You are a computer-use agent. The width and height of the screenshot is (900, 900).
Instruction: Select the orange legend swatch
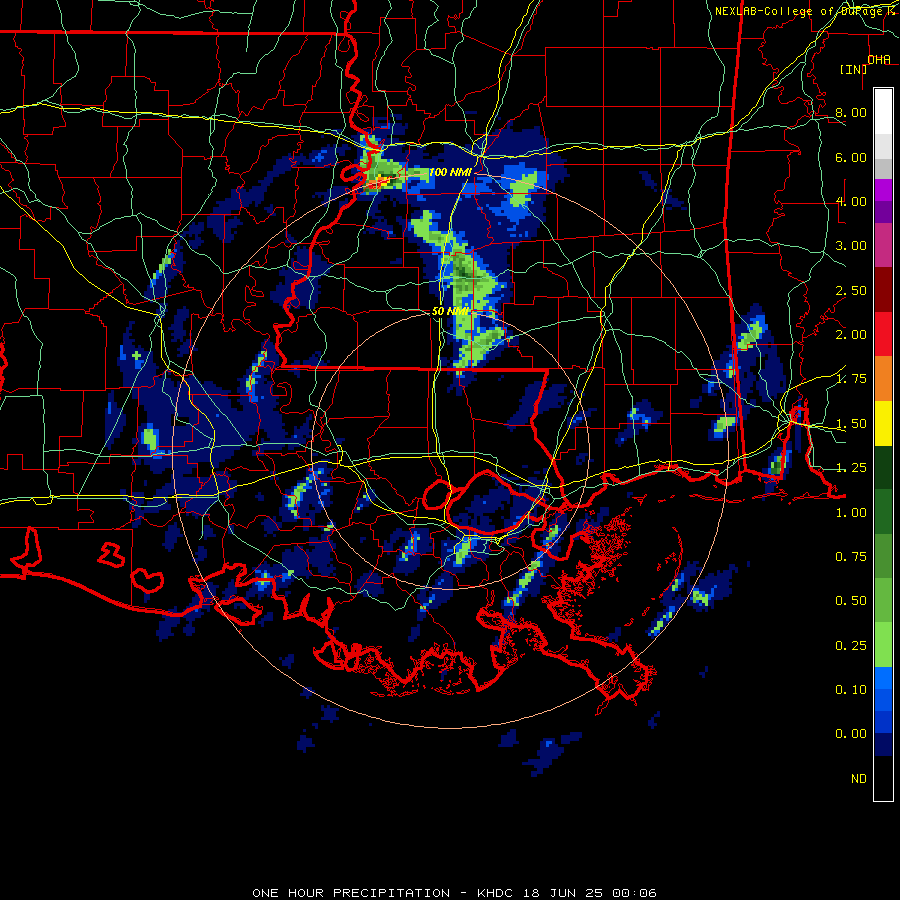pos(883,379)
